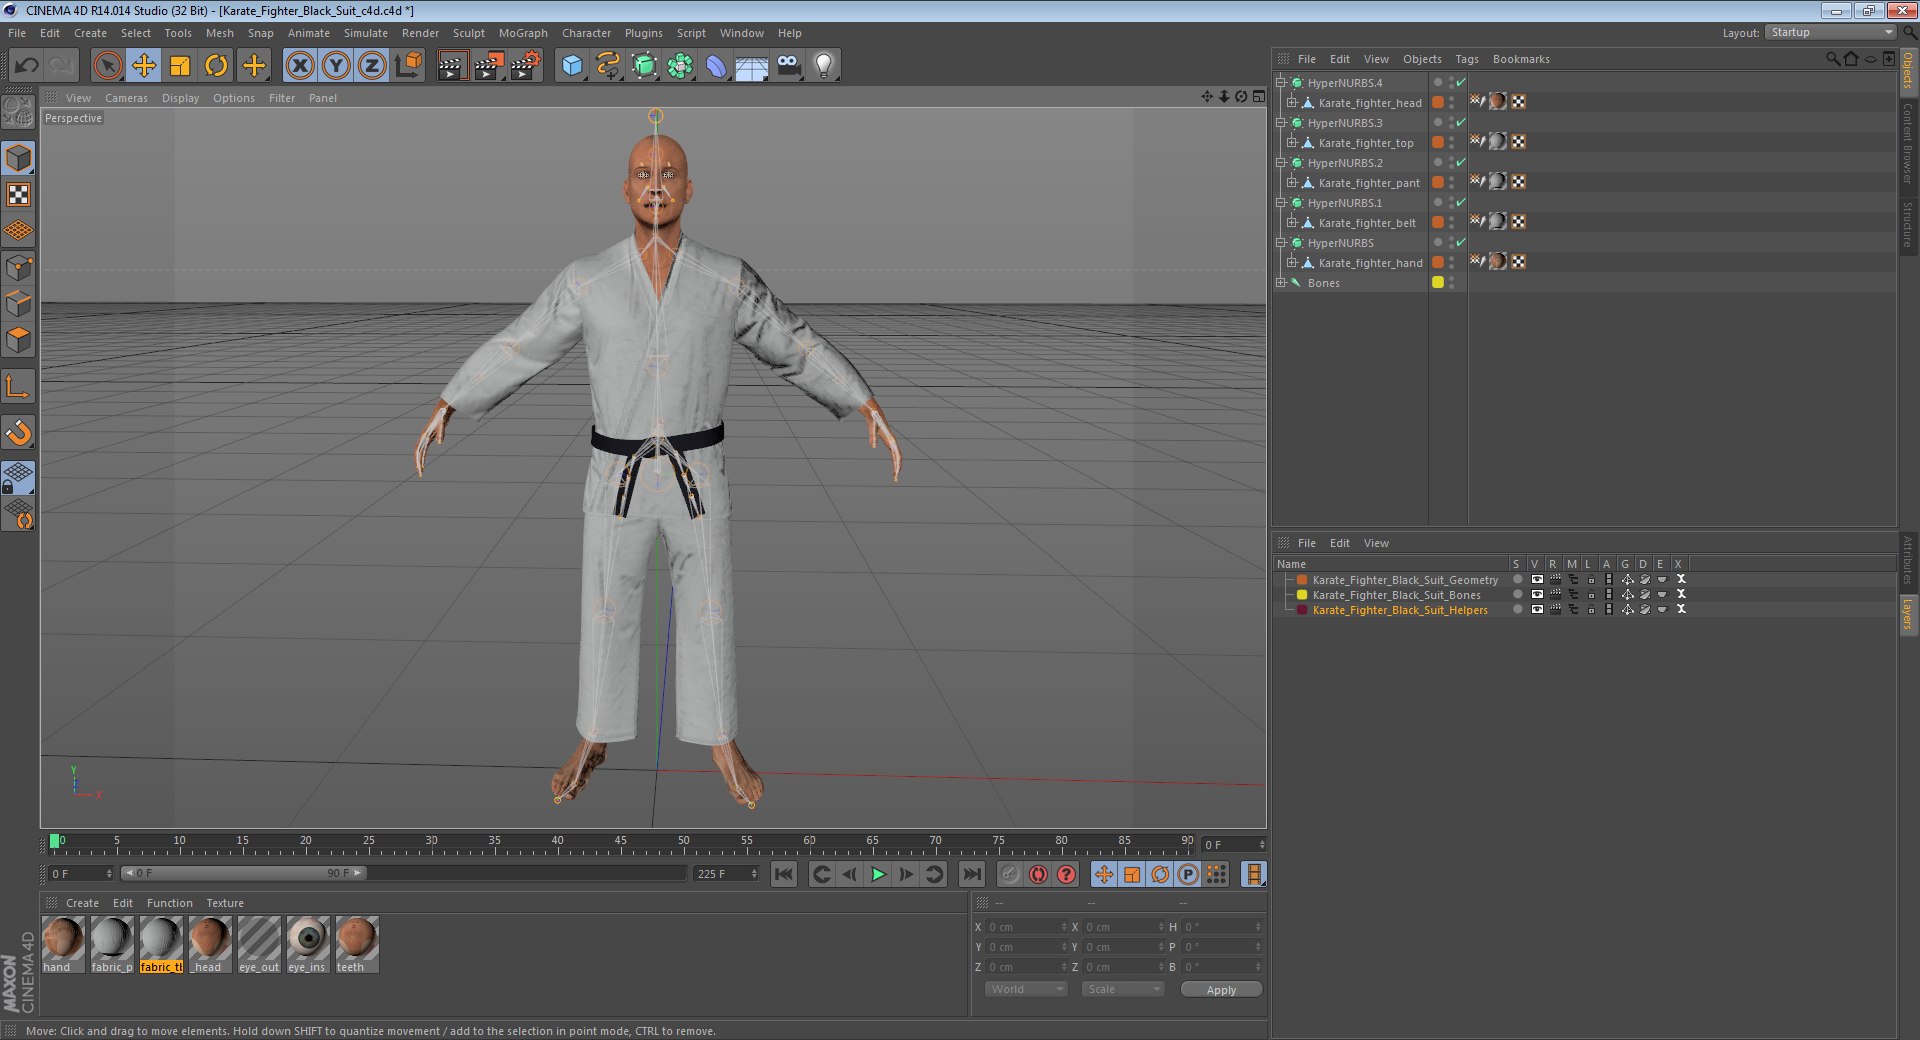Expand the Karate_fighter_pant object
The height and width of the screenshot is (1040, 1920).
1291,183
